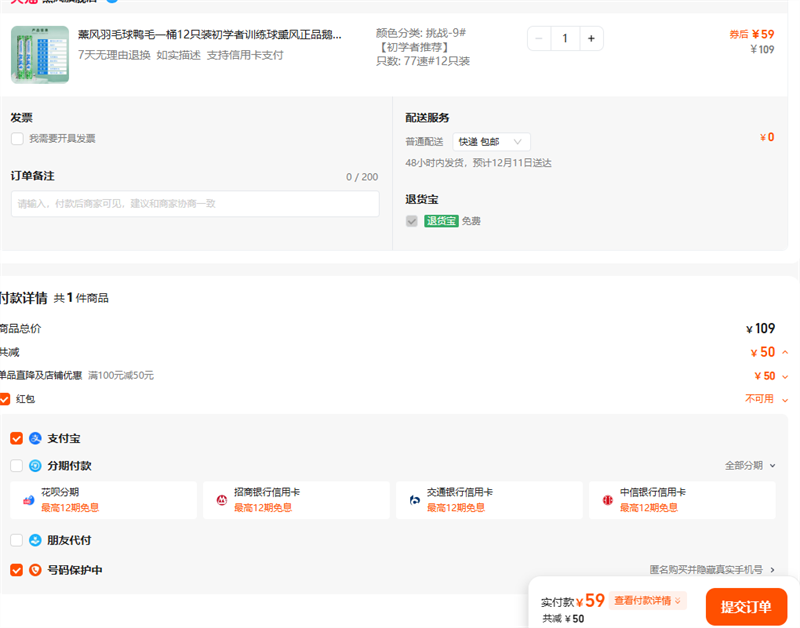This screenshot has width=800, height=628.
Task: Click the Alipay (支付宝) logo icon
Action: coord(35,438)
